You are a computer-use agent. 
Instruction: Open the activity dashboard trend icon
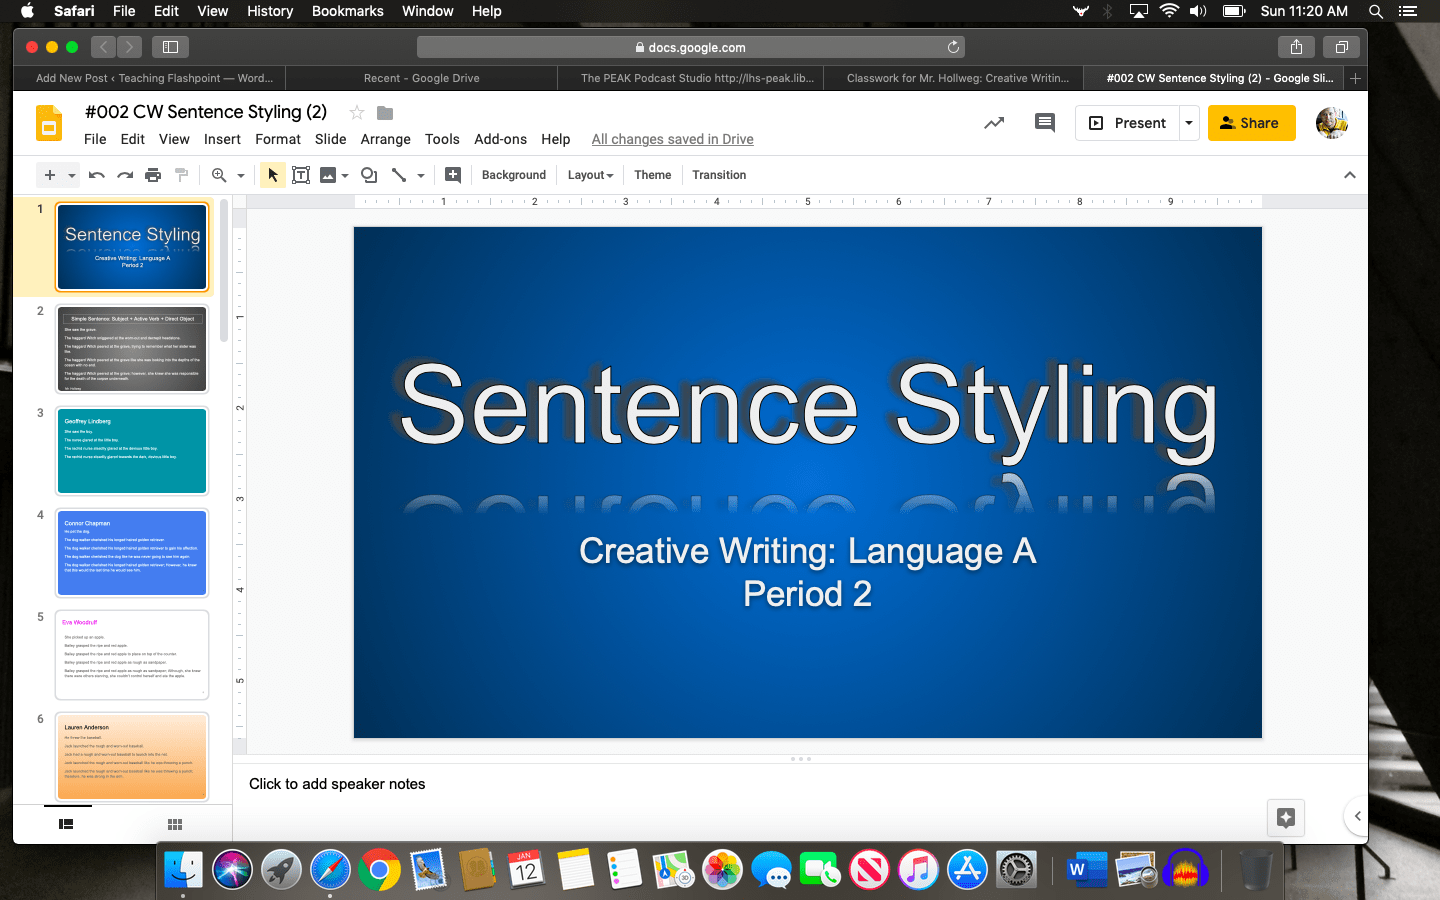coord(994,123)
